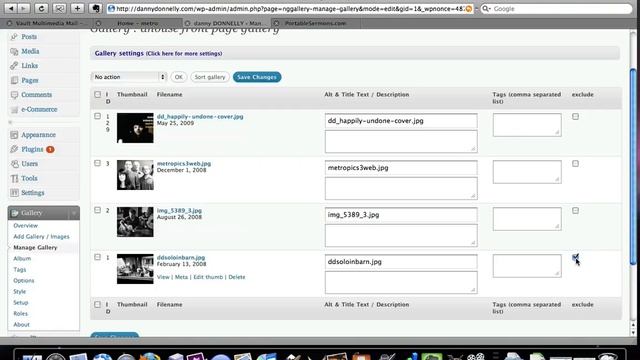640x360 pixels.
Task: Toggle exclude checkbox for img_5389_3.jpg
Action: 575,211
